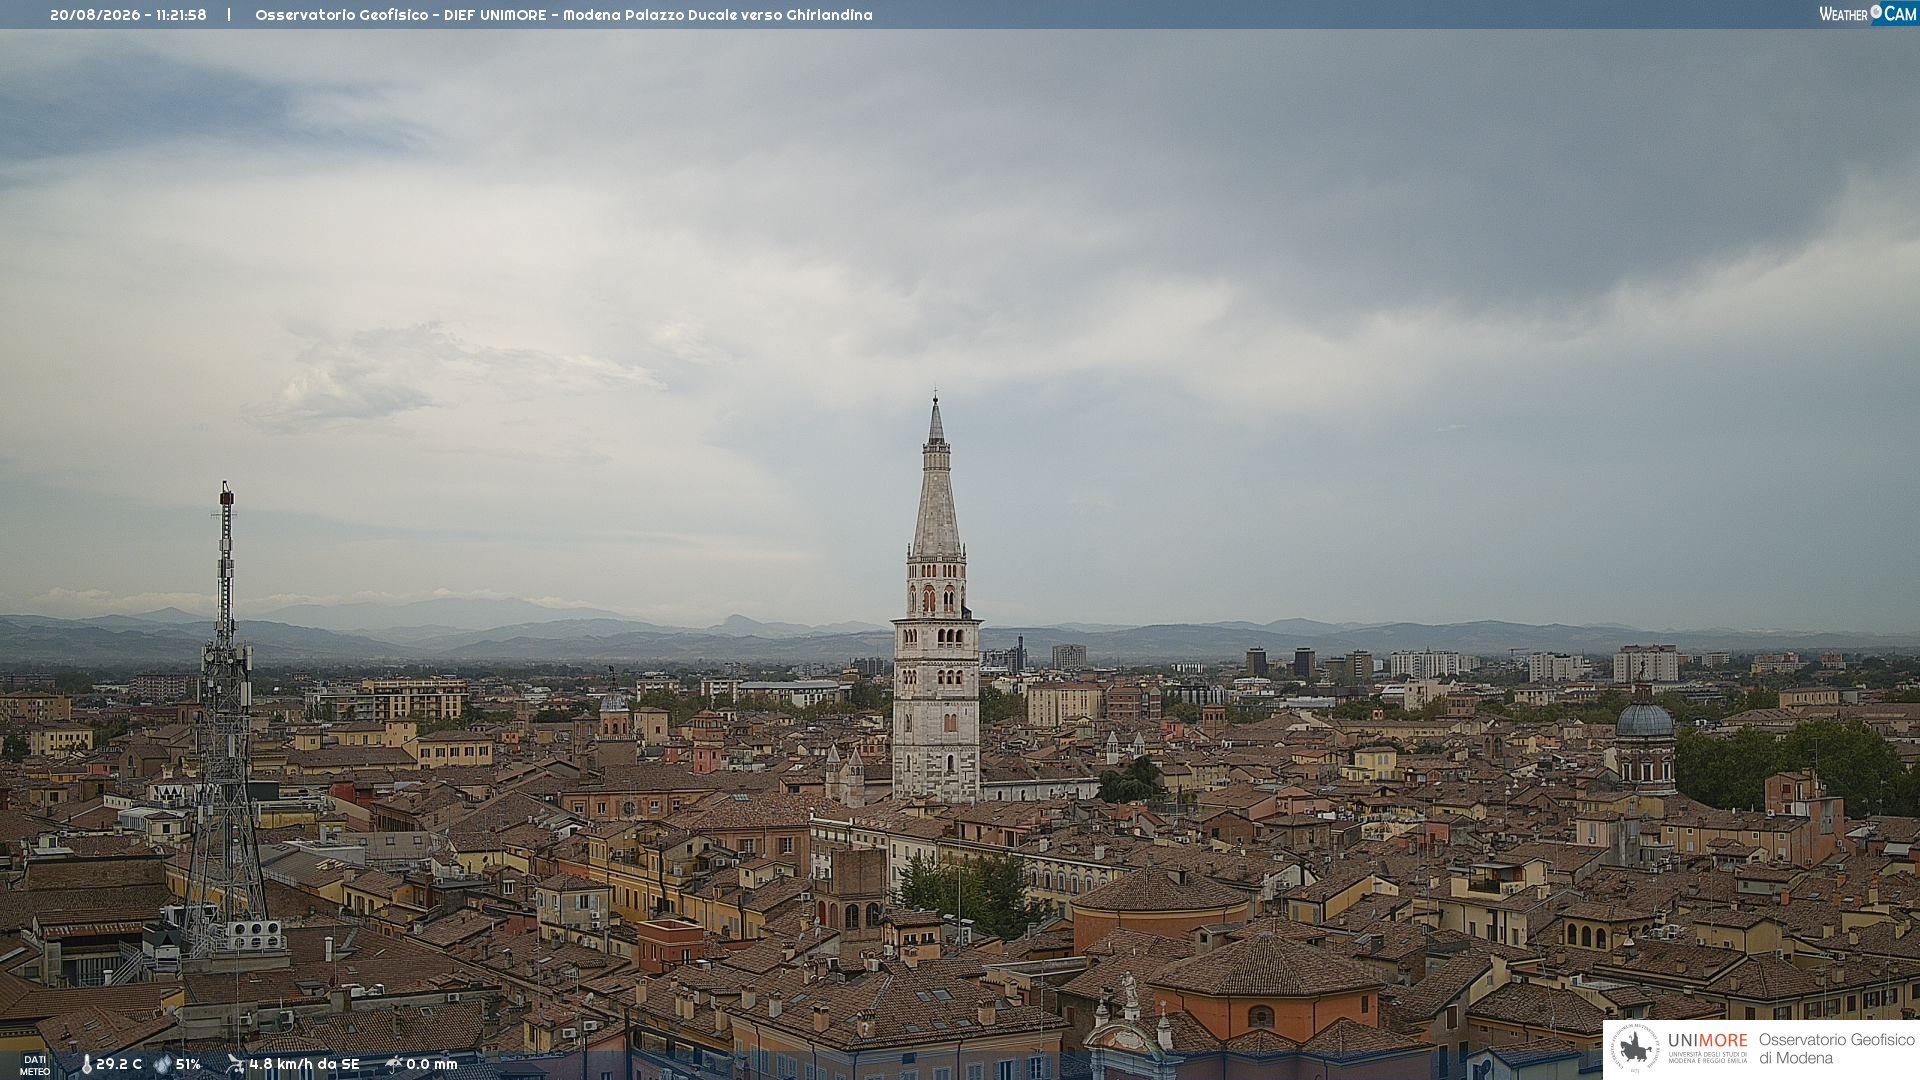Click the thermometer temperature icon
1920x1080 pixels.
[x=86, y=1065]
